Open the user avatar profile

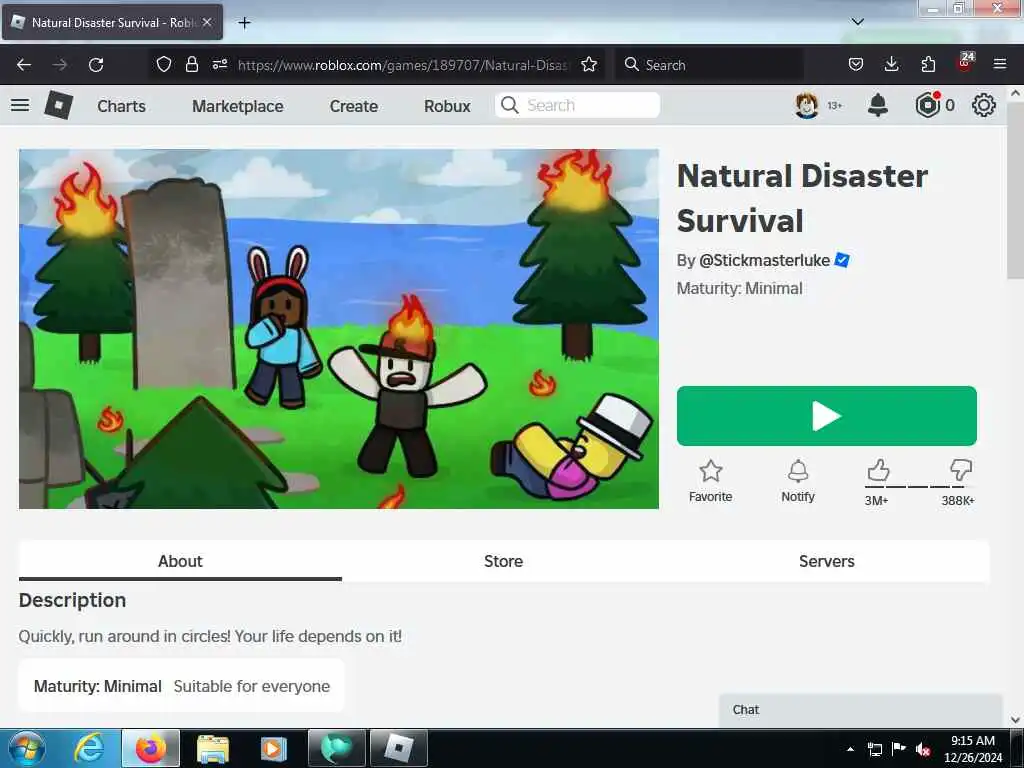(807, 105)
